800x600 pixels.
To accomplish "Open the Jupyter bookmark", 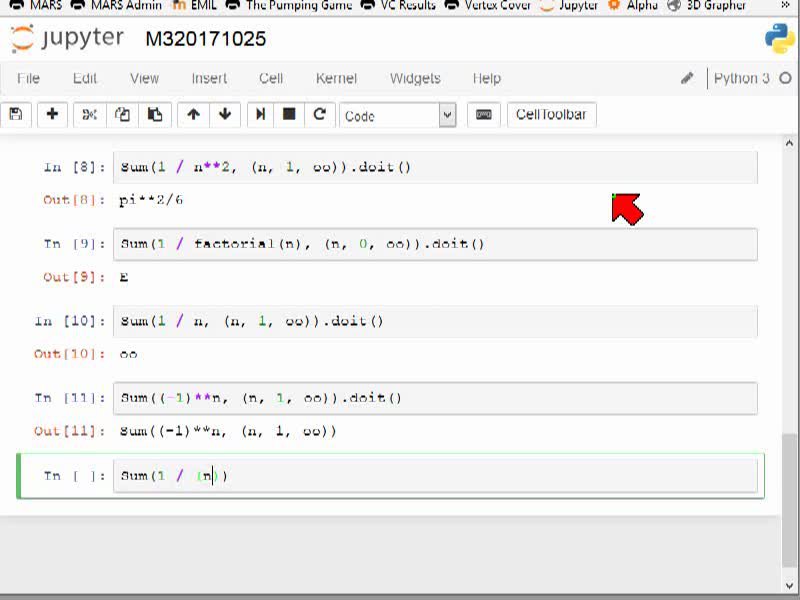I will [568, 5].
